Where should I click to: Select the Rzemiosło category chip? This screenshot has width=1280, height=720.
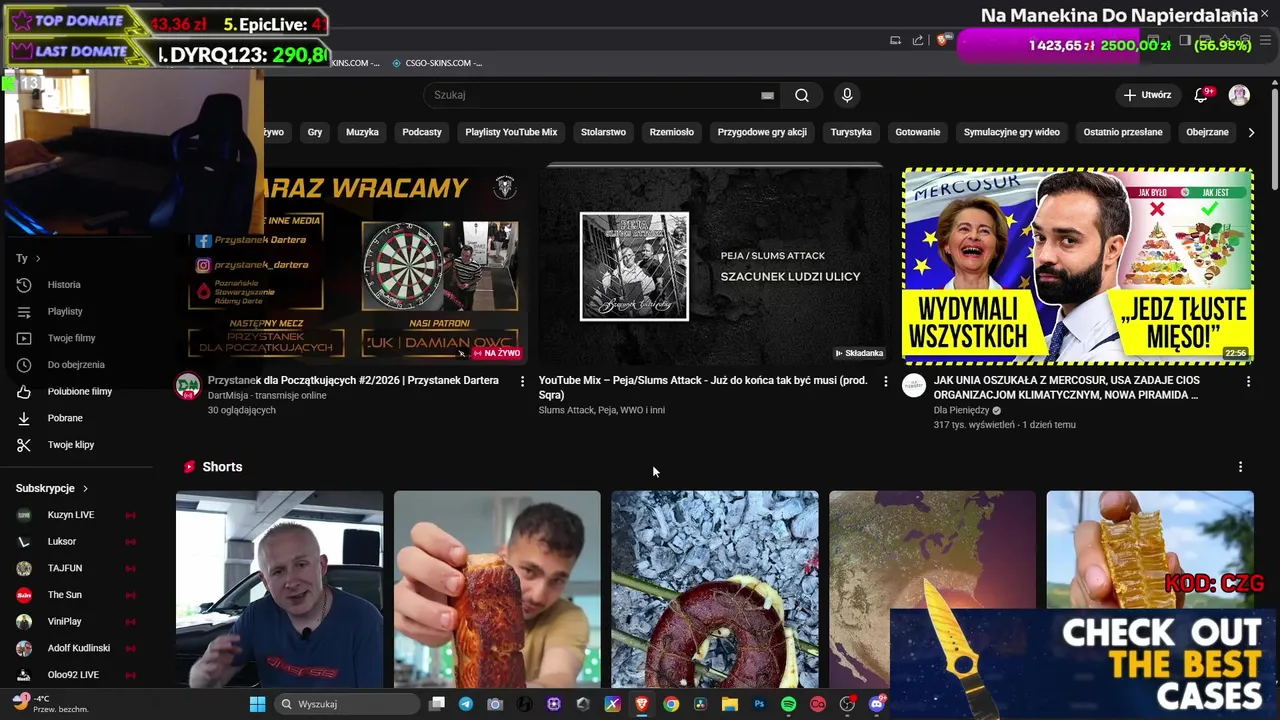[x=672, y=132]
